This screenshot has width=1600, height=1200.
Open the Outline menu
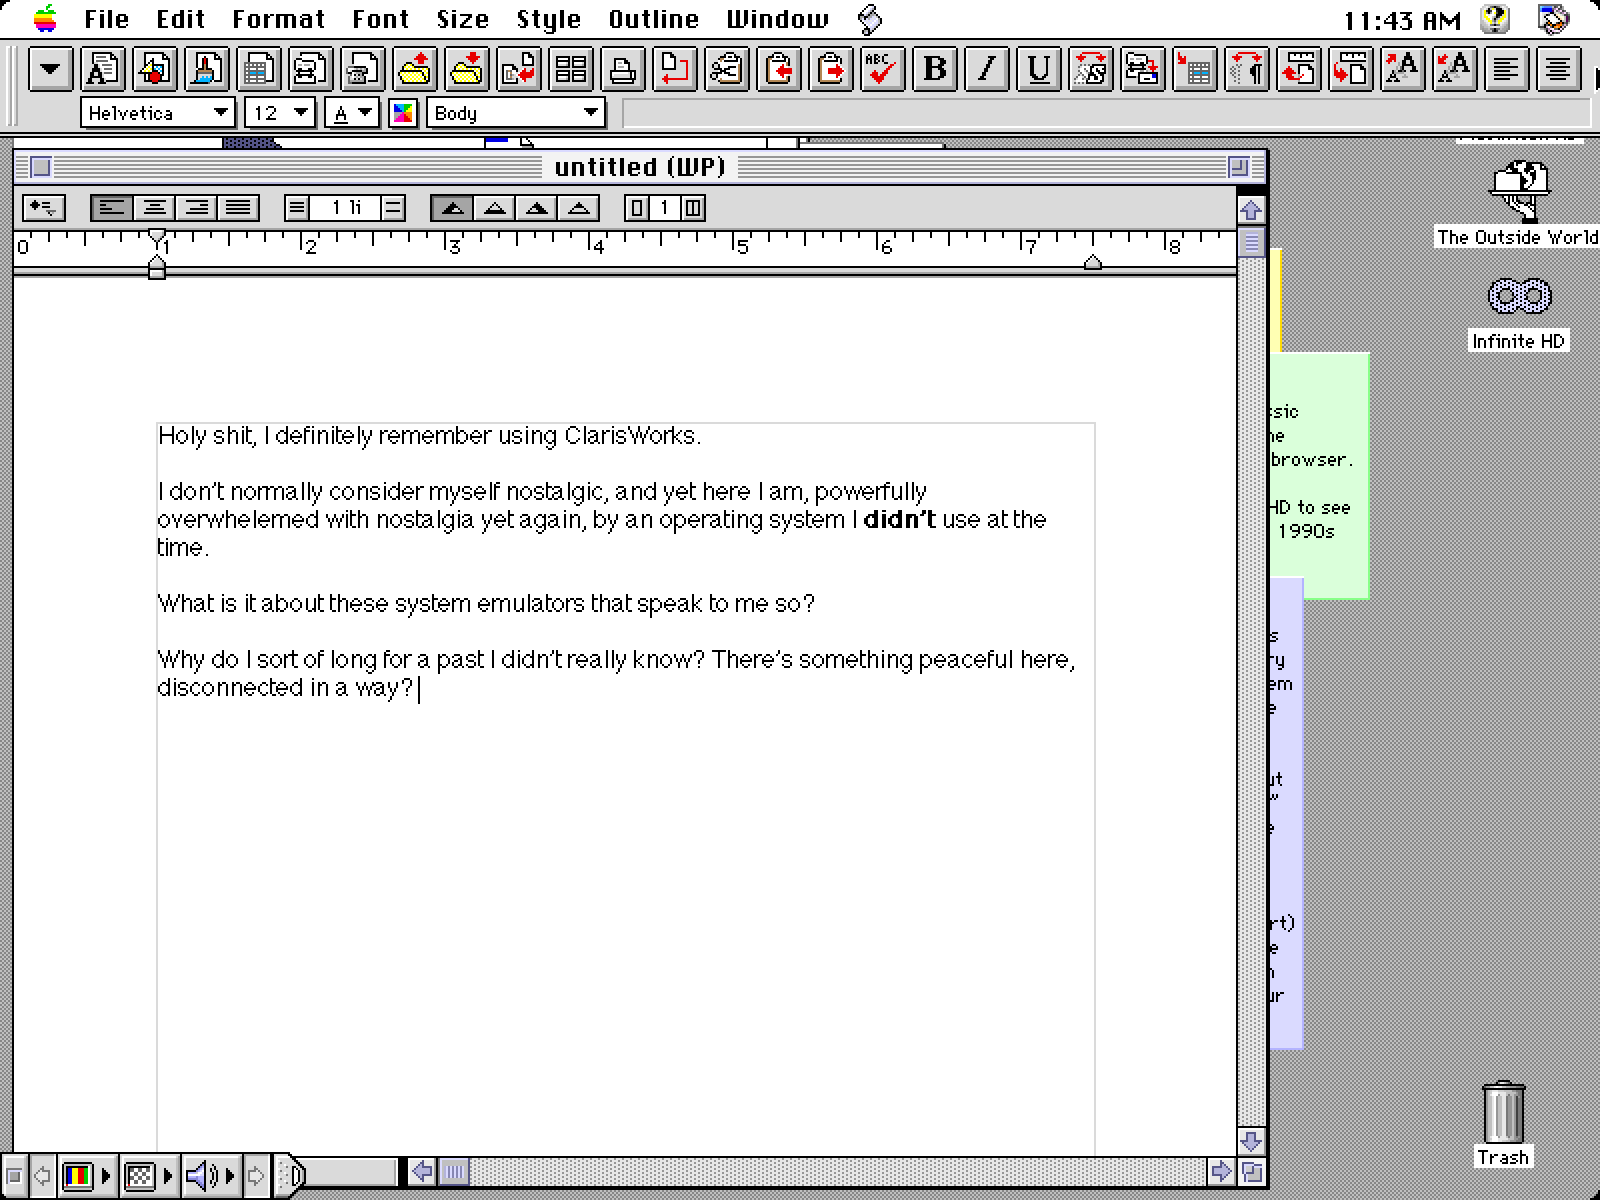click(653, 19)
